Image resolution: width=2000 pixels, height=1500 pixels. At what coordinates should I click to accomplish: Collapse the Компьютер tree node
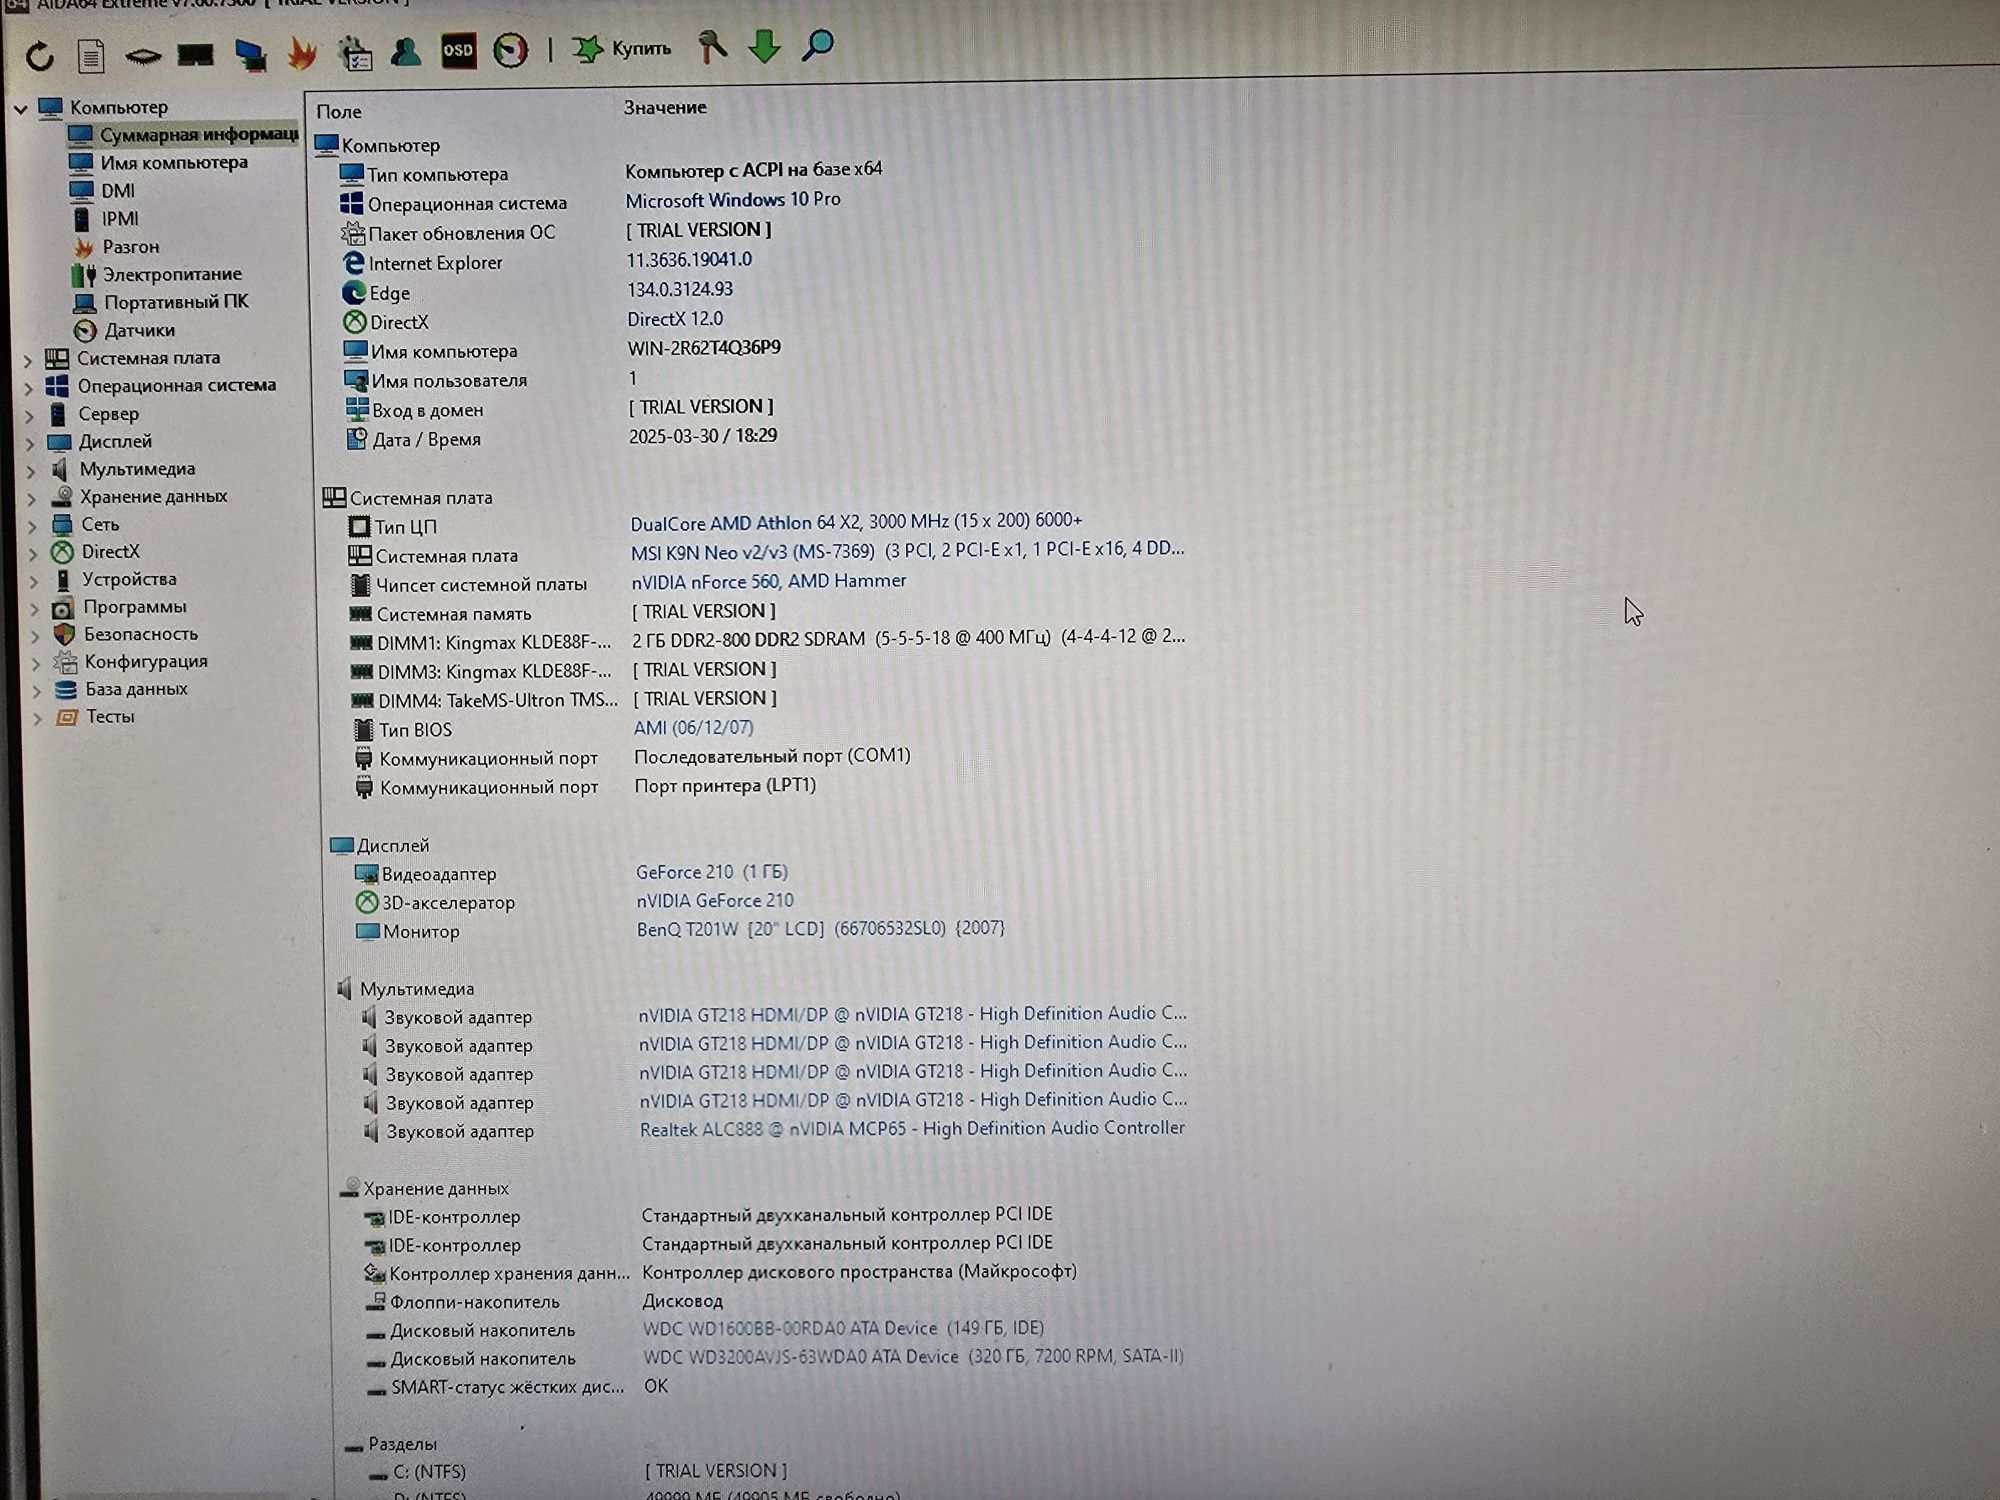pyautogui.click(x=21, y=108)
